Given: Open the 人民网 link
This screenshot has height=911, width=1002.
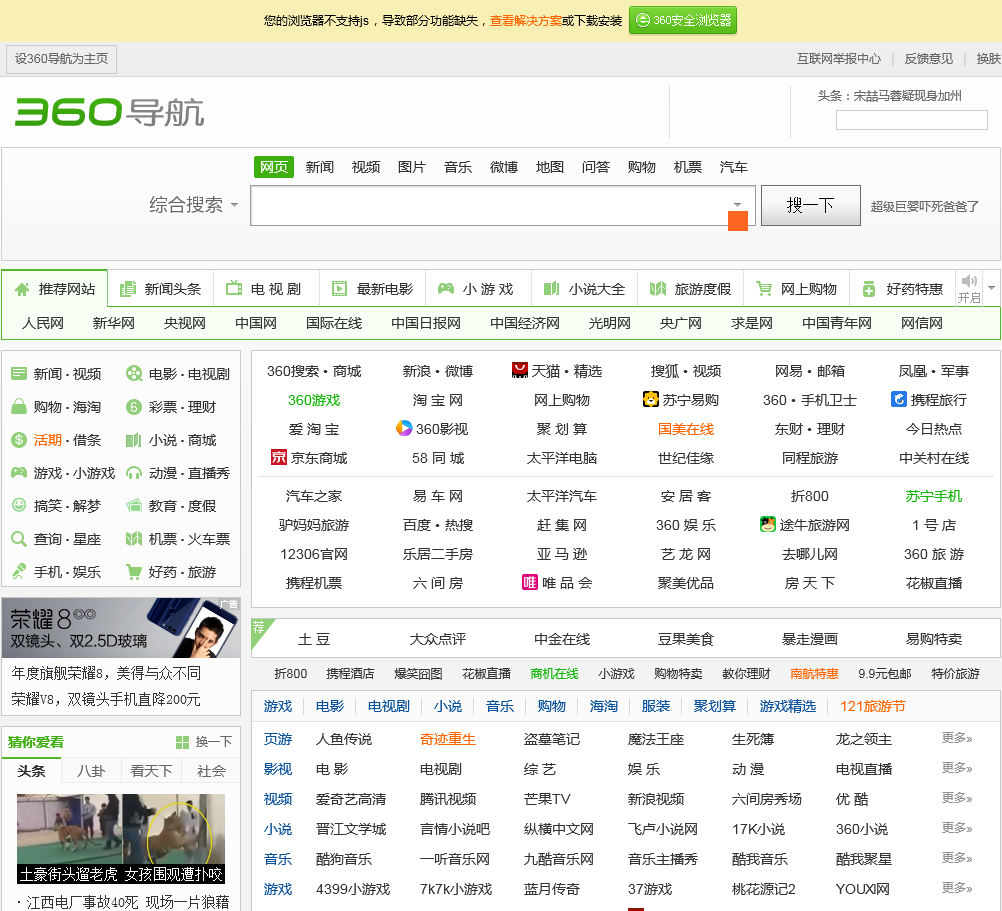Looking at the screenshot, I should [43, 323].
